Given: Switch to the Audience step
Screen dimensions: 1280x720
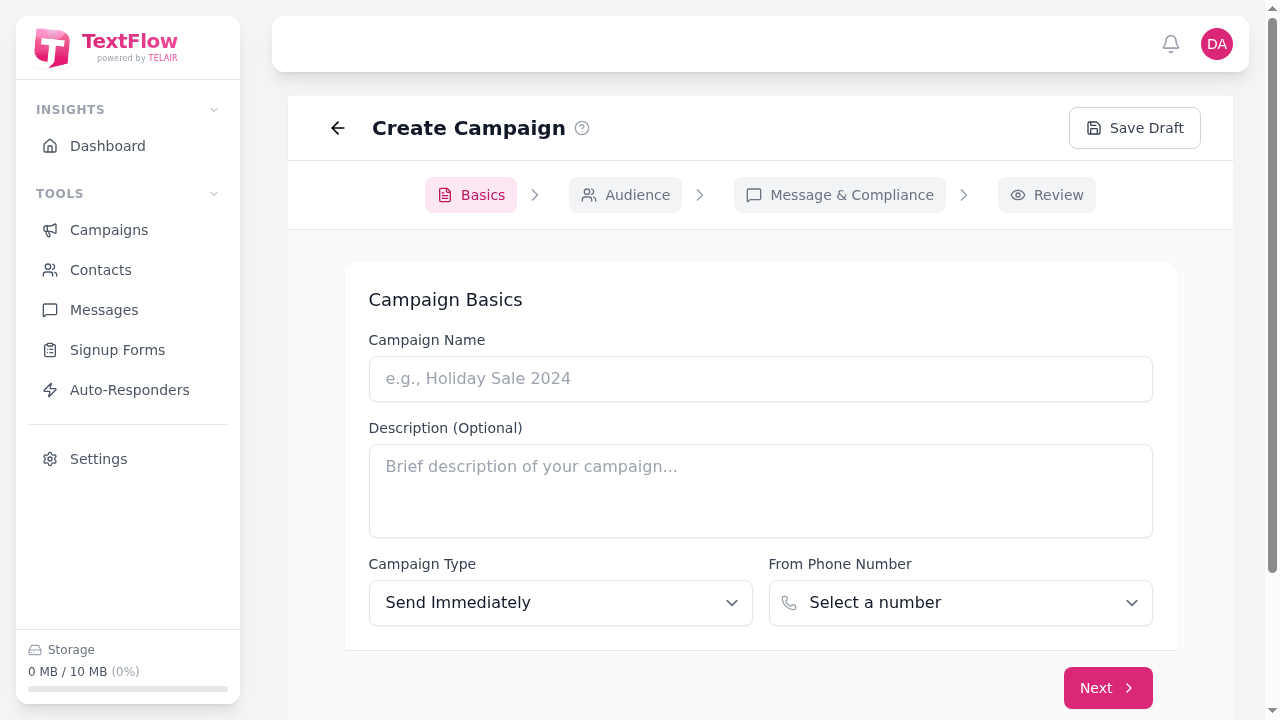Looking at the screenshot, I should coord(625,195).
